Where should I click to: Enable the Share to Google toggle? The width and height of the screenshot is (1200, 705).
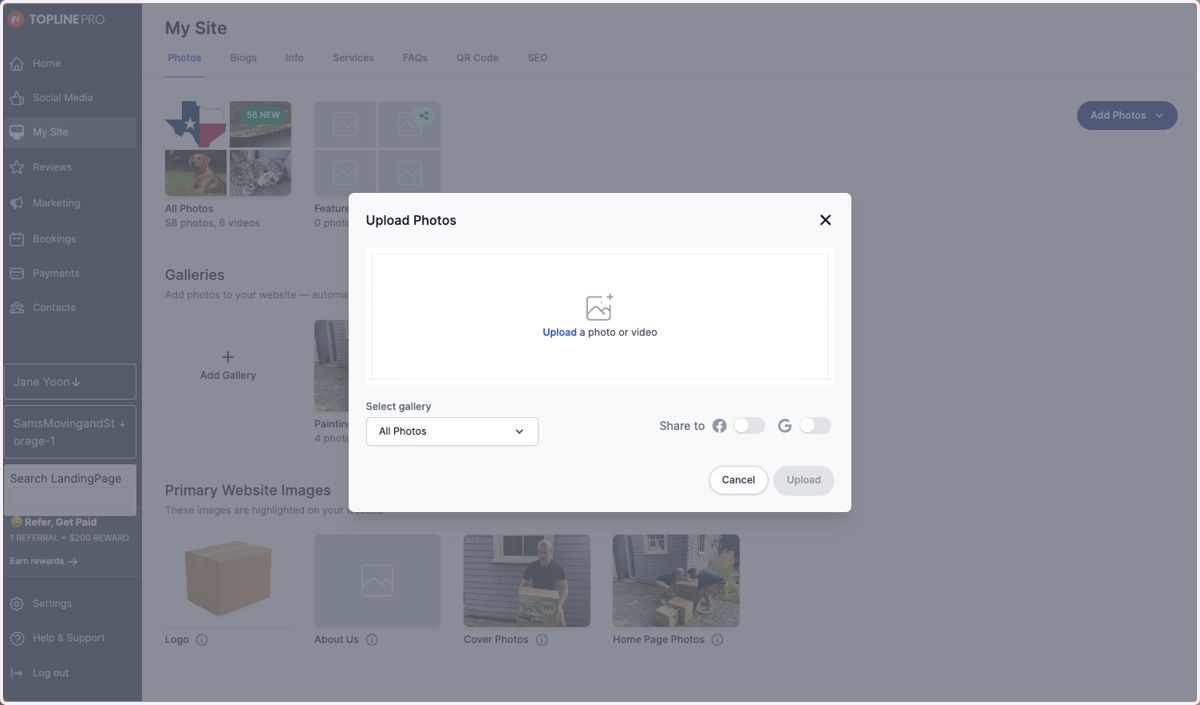pos(815,426)
